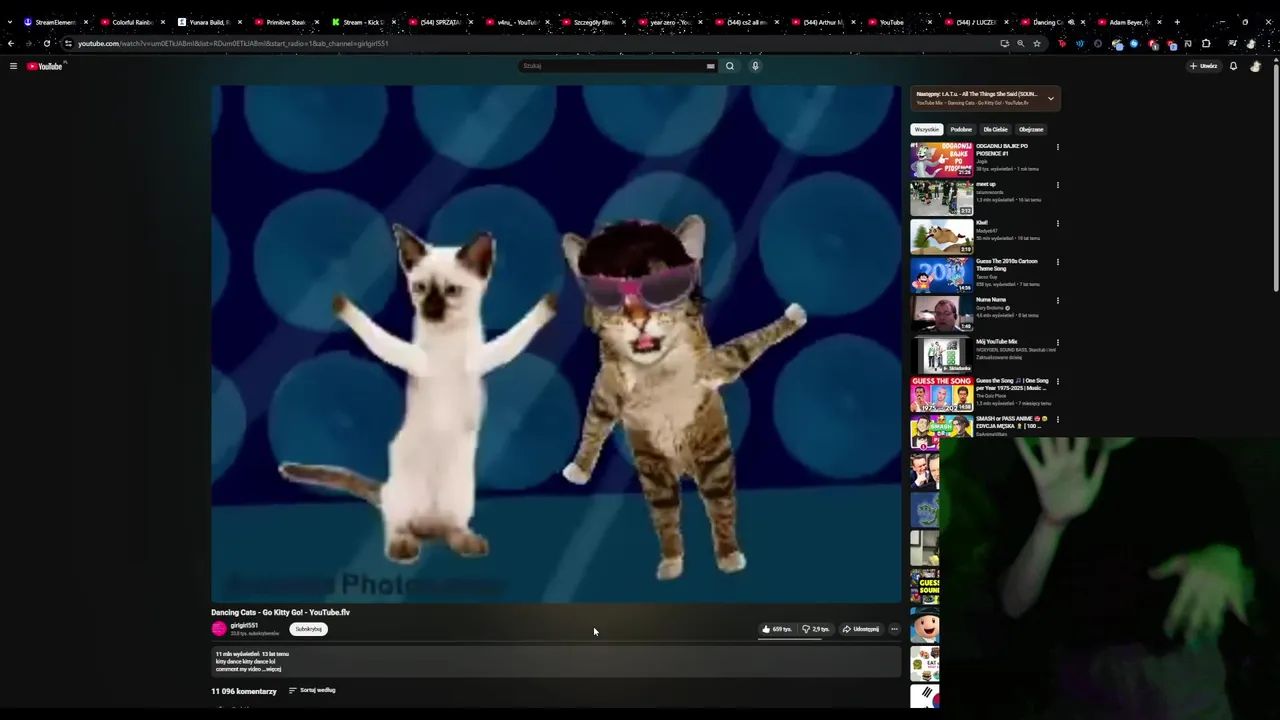Open the on-screen keyboard icon in search
This screenshot has width=1280, height=720.
tap(710, 66)
